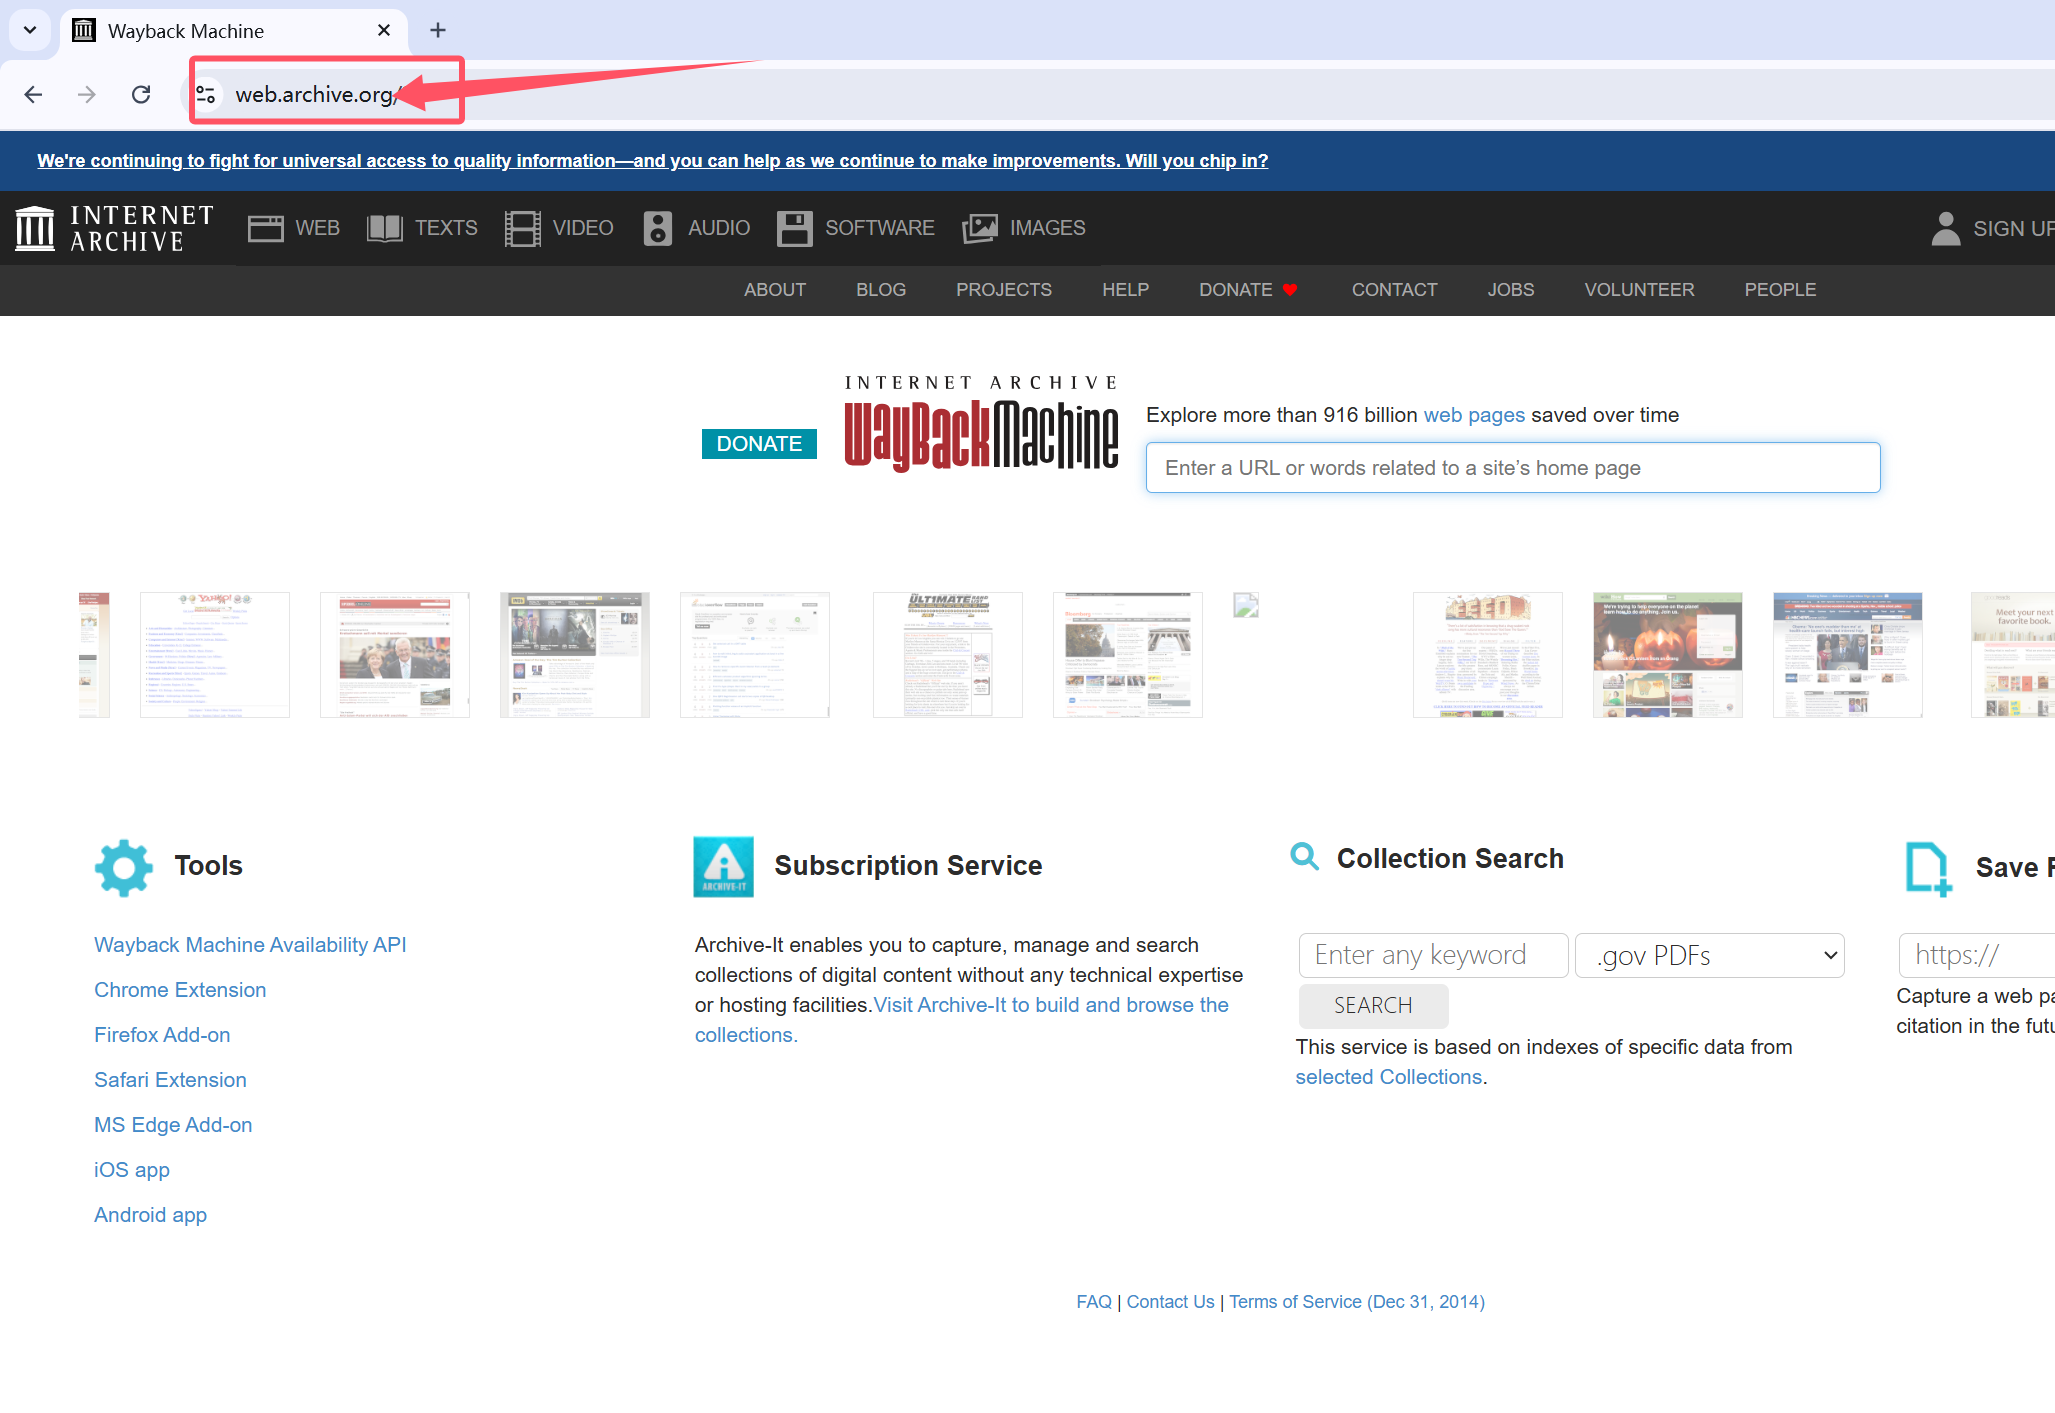
Task: Open the Video film icon
Action: 522,228
